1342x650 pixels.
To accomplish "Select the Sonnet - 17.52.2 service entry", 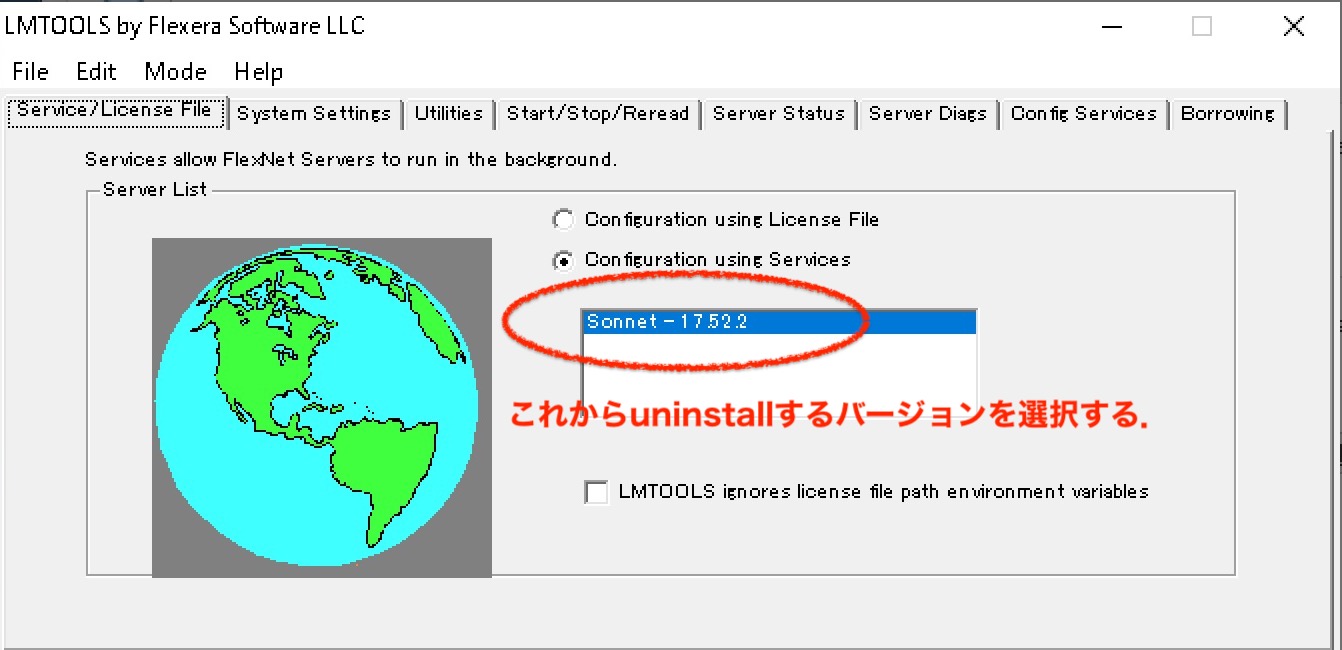I will tap(779, 322).
